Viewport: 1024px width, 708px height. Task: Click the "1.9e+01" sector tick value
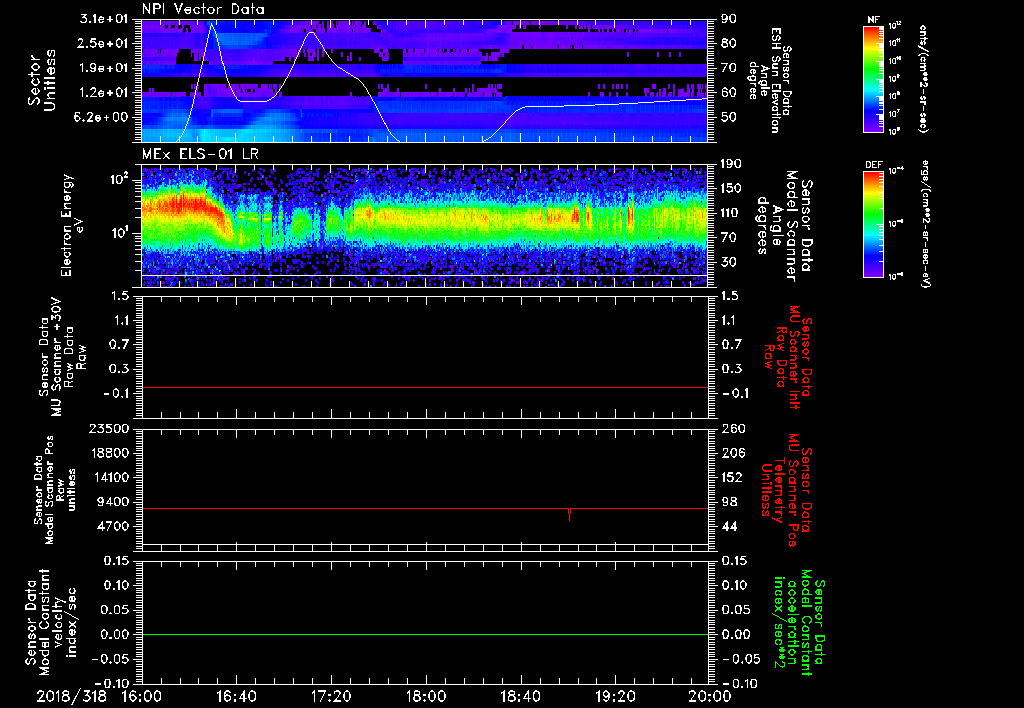[104, 68]
